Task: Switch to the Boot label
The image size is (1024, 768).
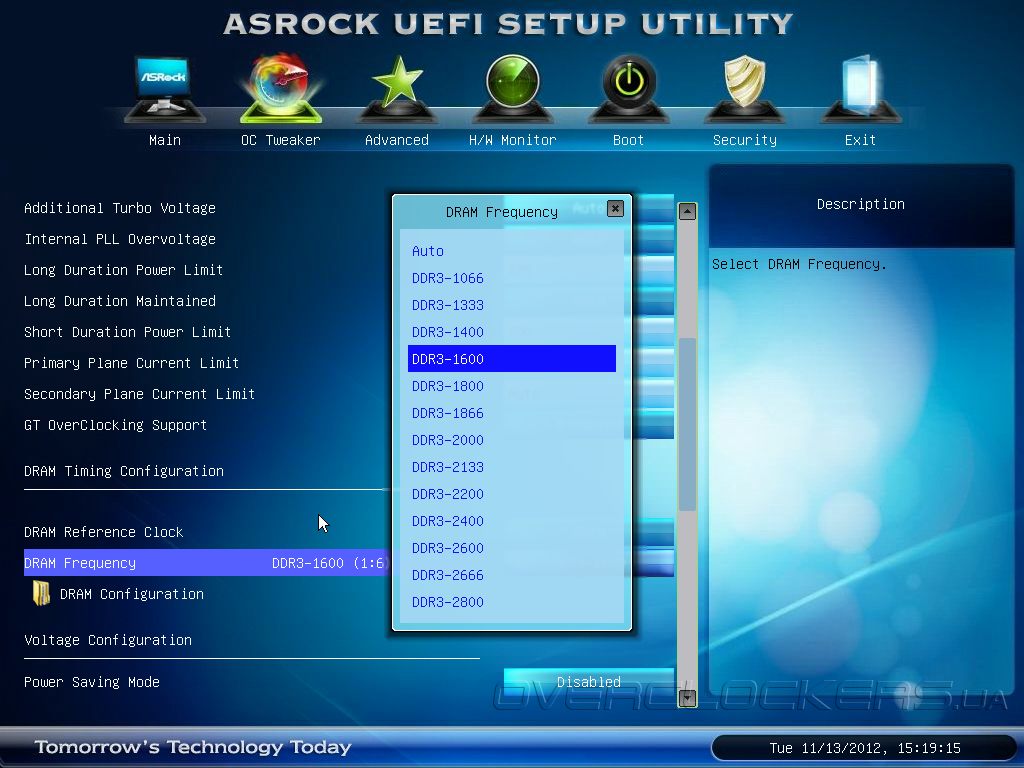Action: click(x=628, y=140)
